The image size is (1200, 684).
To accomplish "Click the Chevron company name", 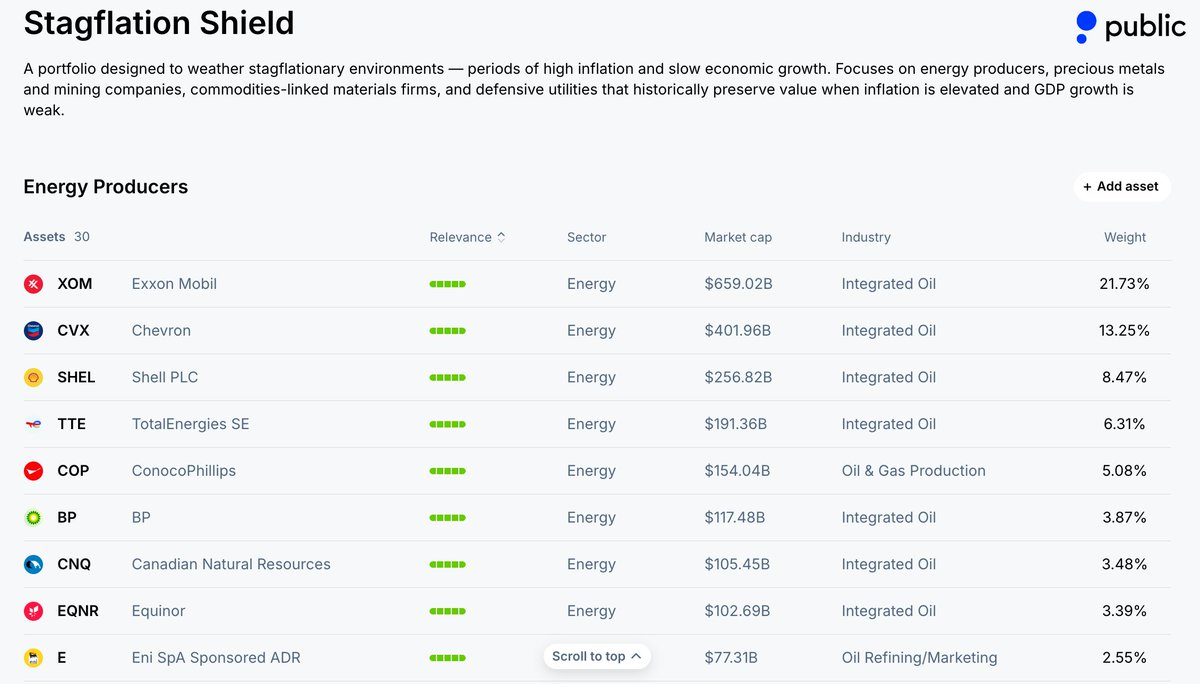I will click(161, 331).
